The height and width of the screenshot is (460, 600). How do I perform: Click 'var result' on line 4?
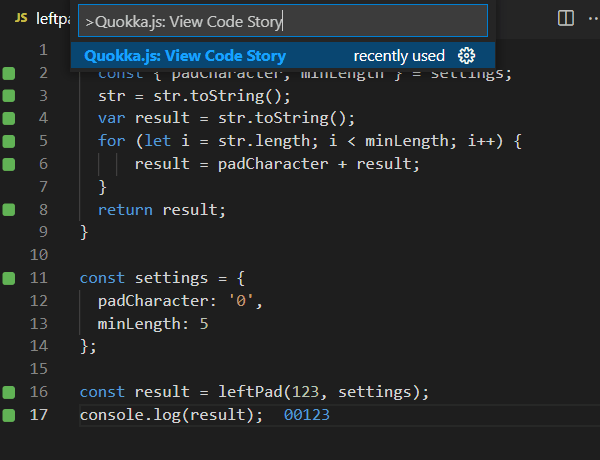[143, 118]
